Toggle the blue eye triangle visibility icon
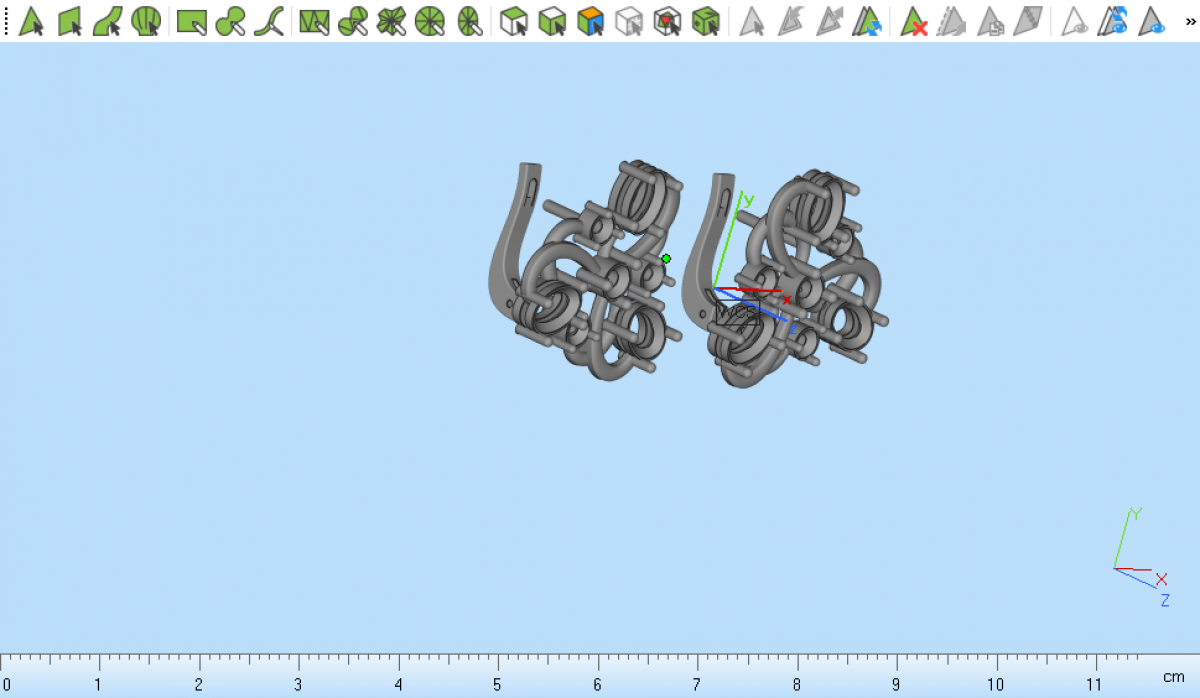Viewport: 1200px width, 698px height. coord(1152,20)
